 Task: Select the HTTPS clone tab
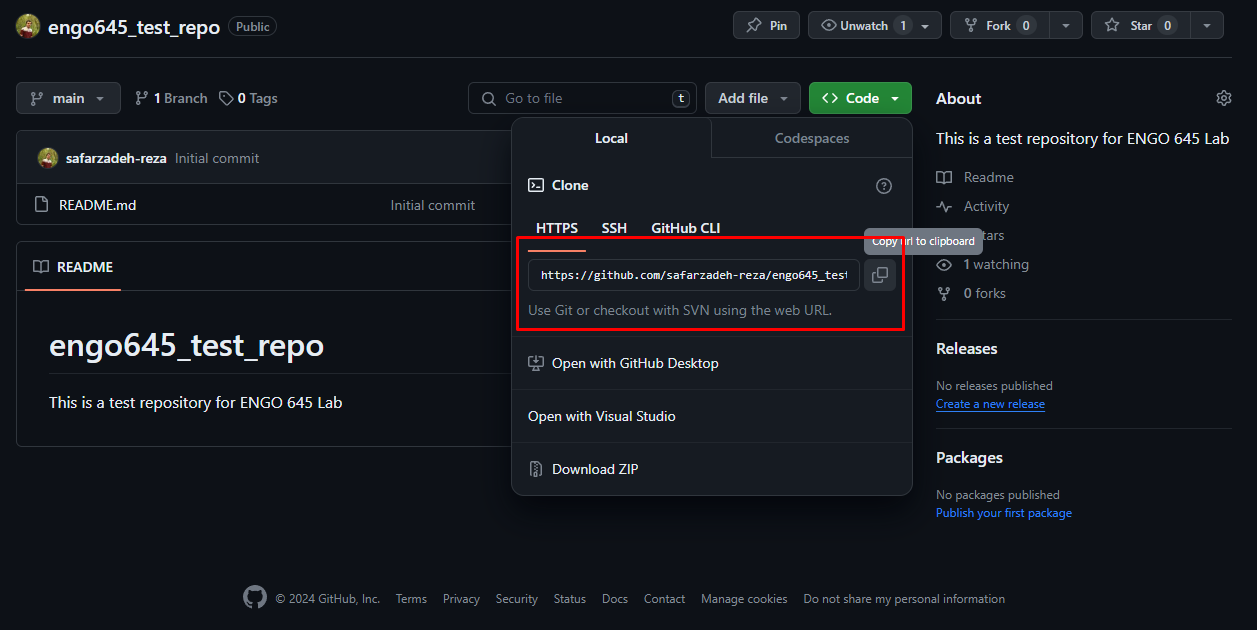pos(557,228)
